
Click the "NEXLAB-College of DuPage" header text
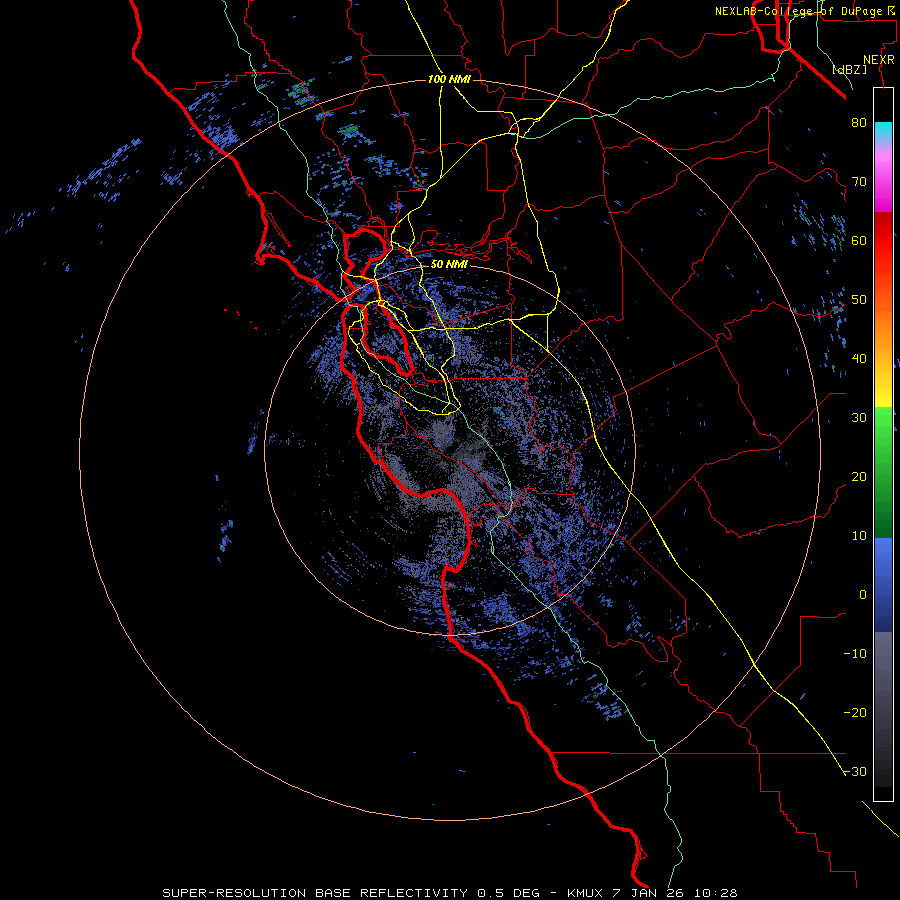(799, 11)
